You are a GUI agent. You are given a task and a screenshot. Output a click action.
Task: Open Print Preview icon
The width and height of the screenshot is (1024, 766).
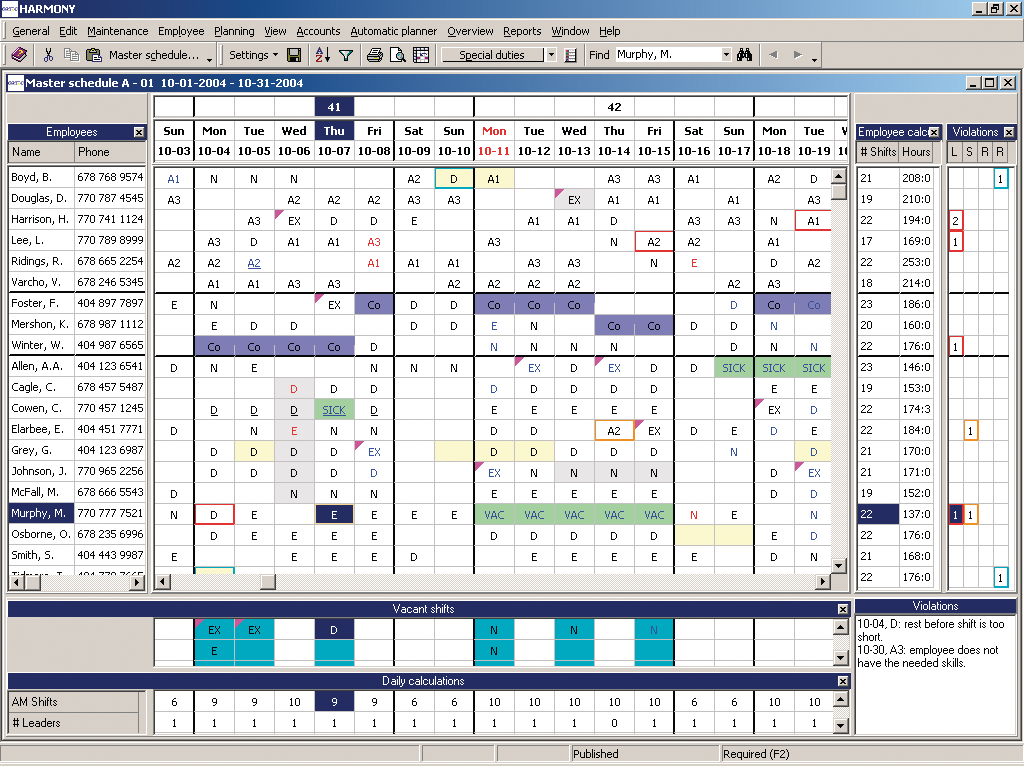(x=399, y=55)
